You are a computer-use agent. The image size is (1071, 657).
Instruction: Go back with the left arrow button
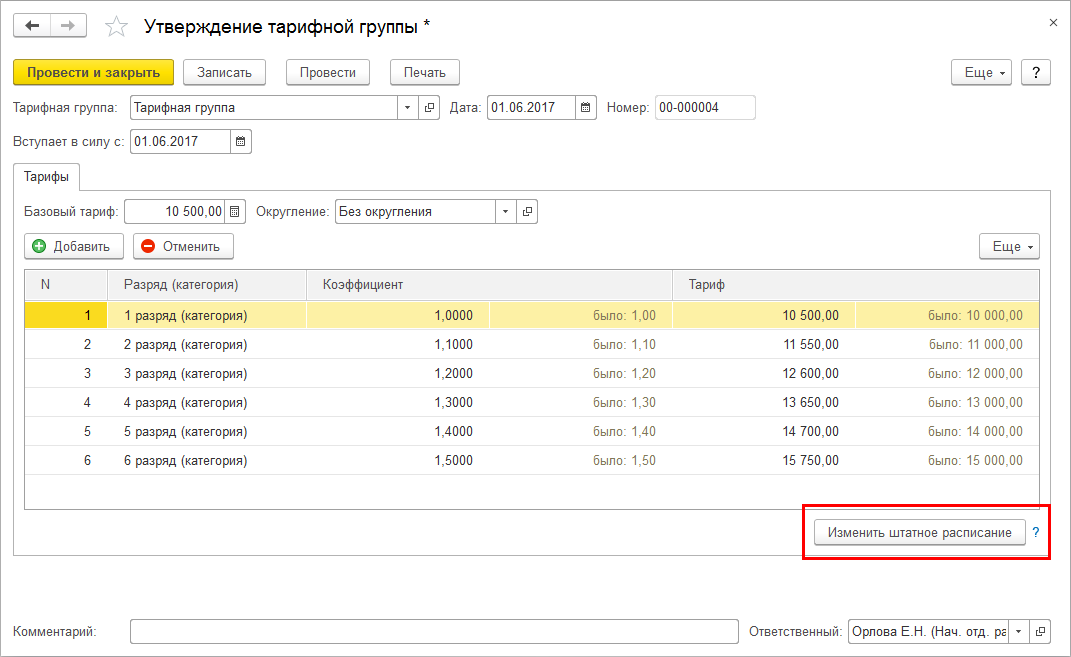click(x=32, y=26)
